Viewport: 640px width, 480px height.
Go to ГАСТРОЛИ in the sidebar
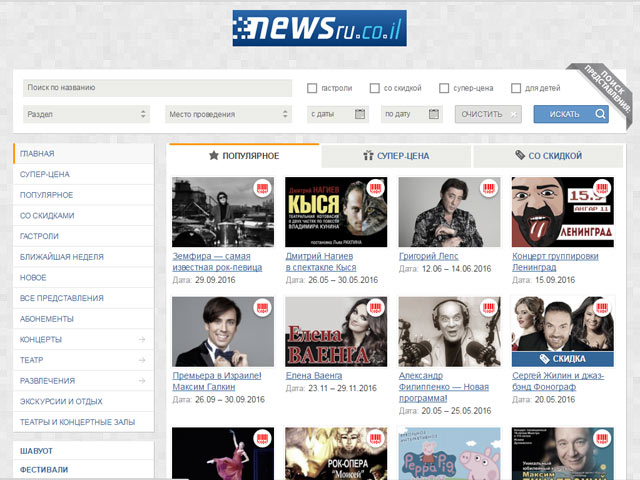84,236
